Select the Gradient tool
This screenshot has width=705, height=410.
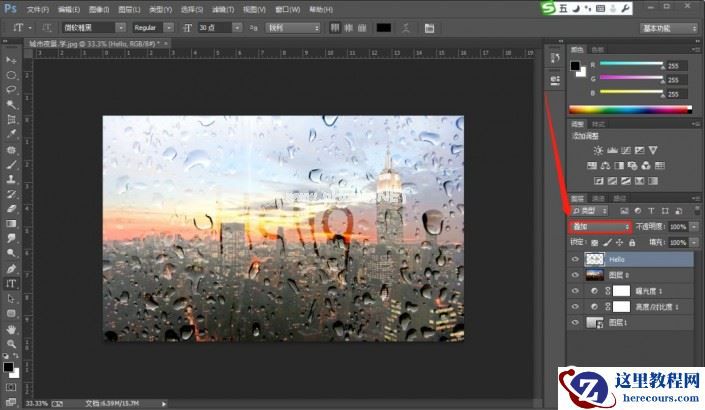click(x=11, y=223)
